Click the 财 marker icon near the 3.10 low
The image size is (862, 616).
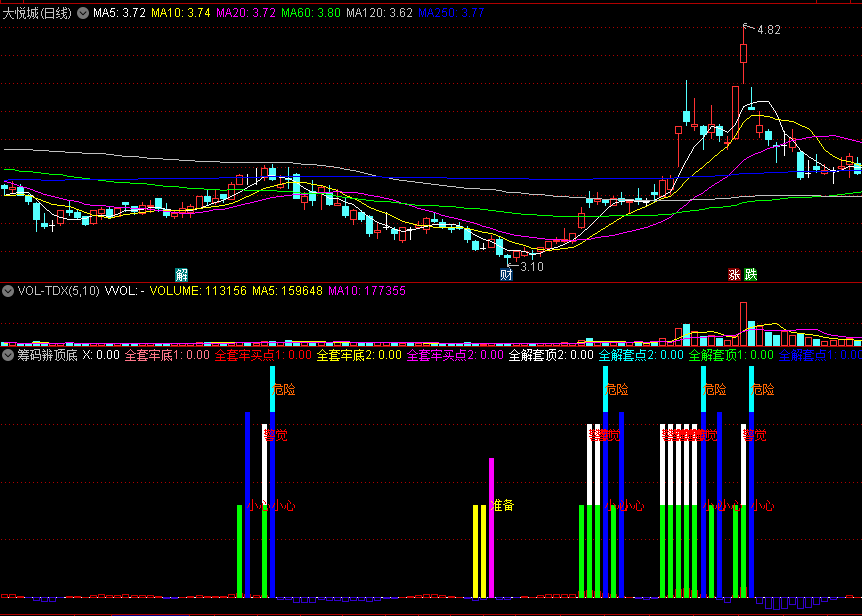click(x=506, y=275)
